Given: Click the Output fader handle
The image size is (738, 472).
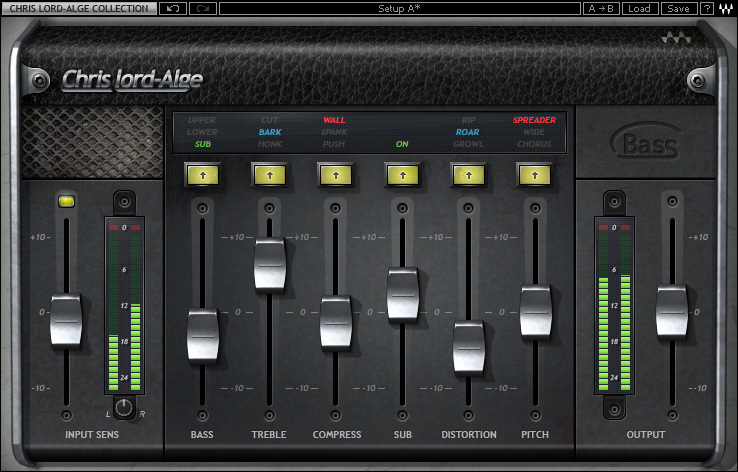Looking at the screenshot, I should pyautogui.click(x=672, y=311).
